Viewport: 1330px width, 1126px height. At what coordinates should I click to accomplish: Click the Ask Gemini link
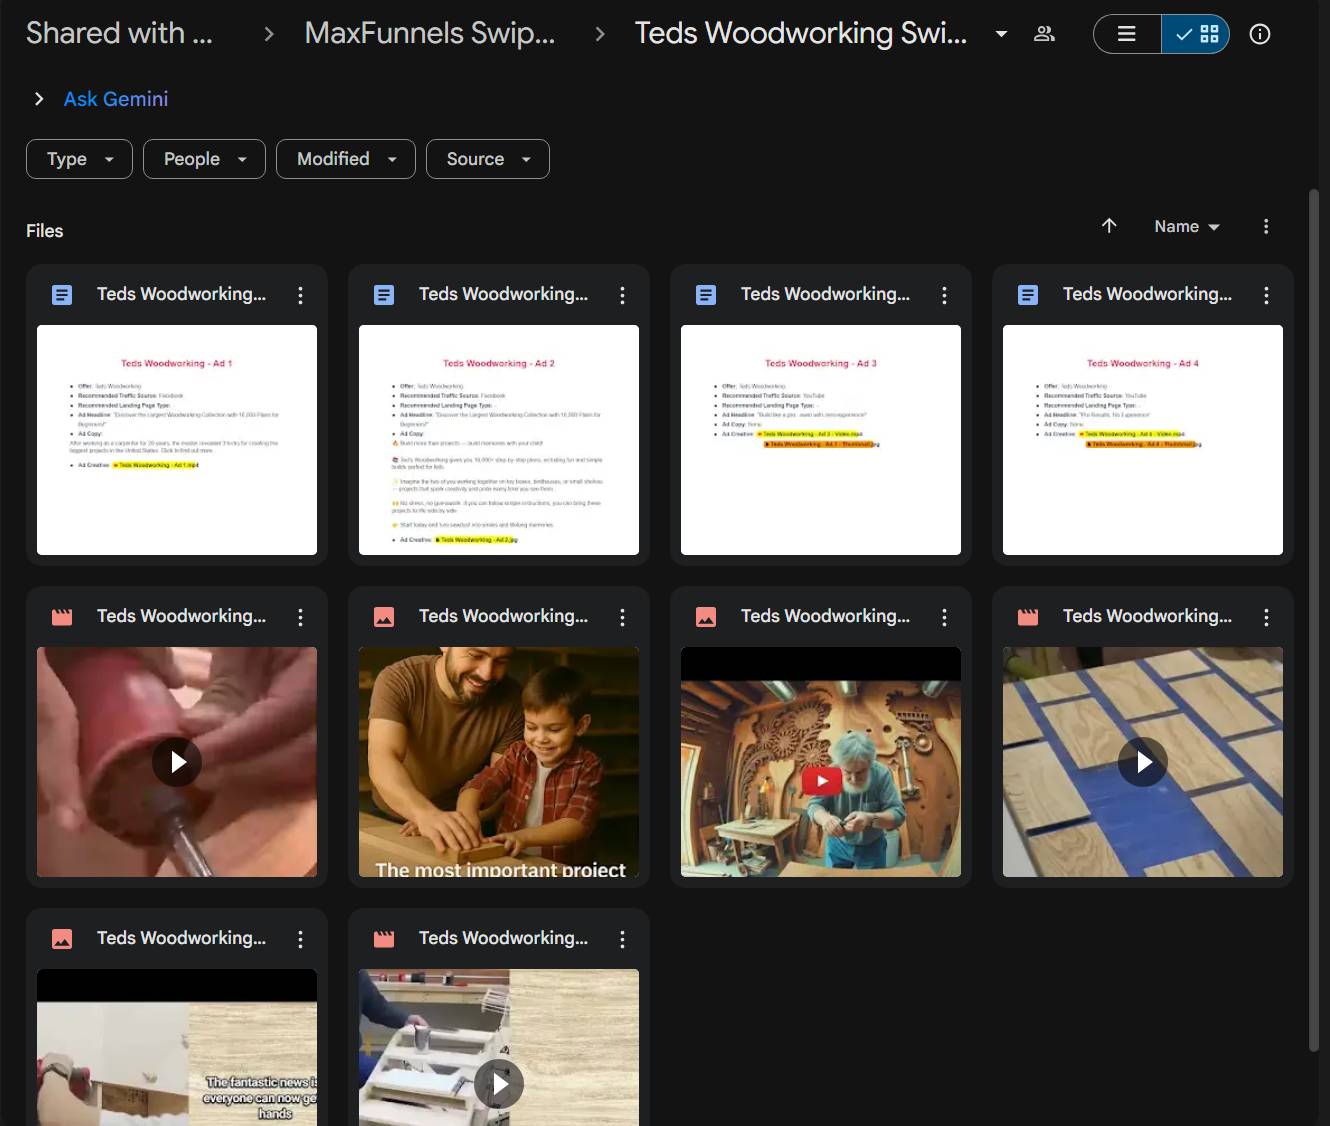click(116, 99)
